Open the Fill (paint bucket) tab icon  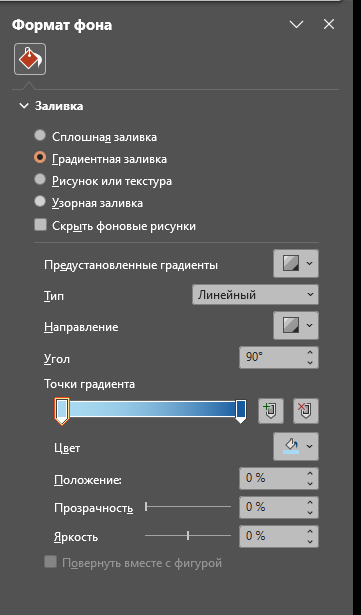[x=30, y=59]
